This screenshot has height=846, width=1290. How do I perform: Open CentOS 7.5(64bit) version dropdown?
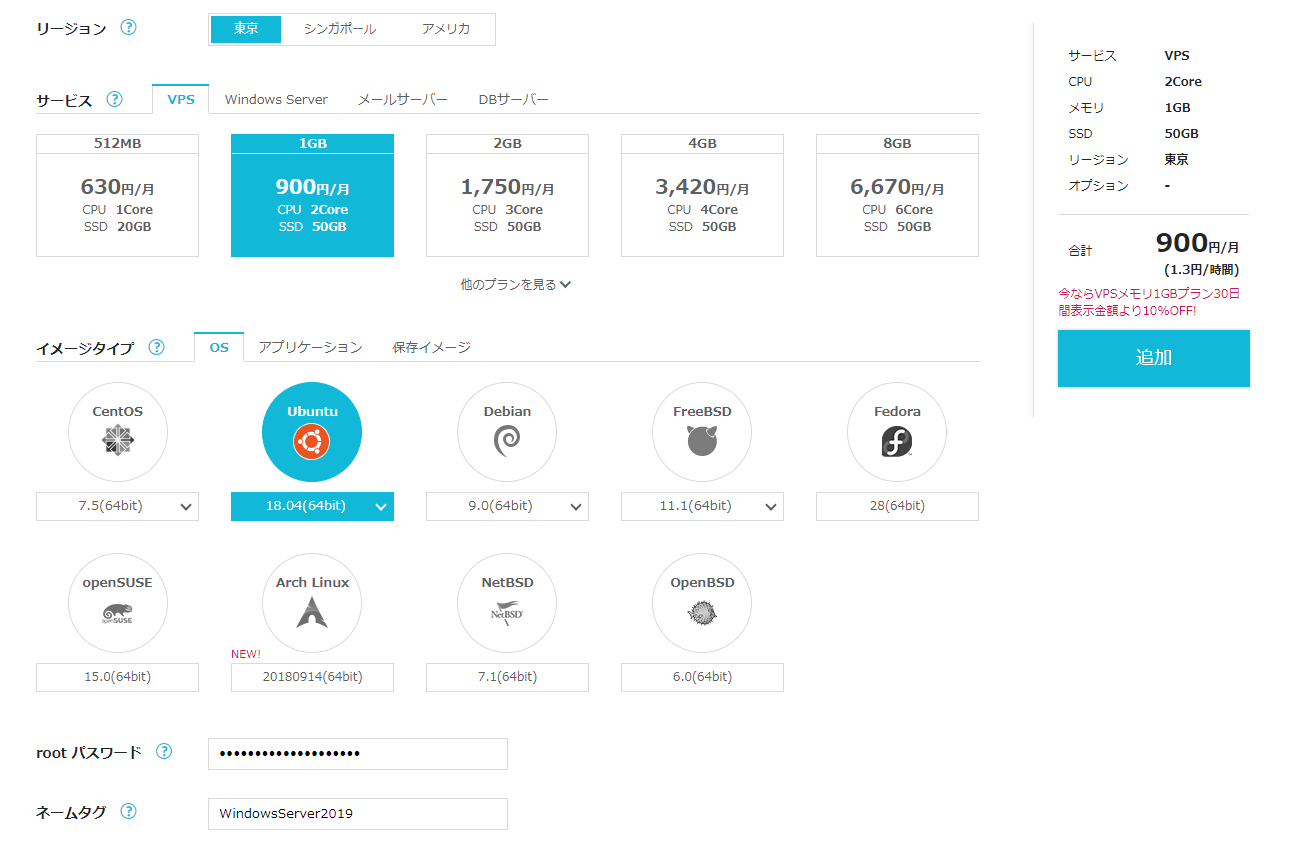pos(118,506)
